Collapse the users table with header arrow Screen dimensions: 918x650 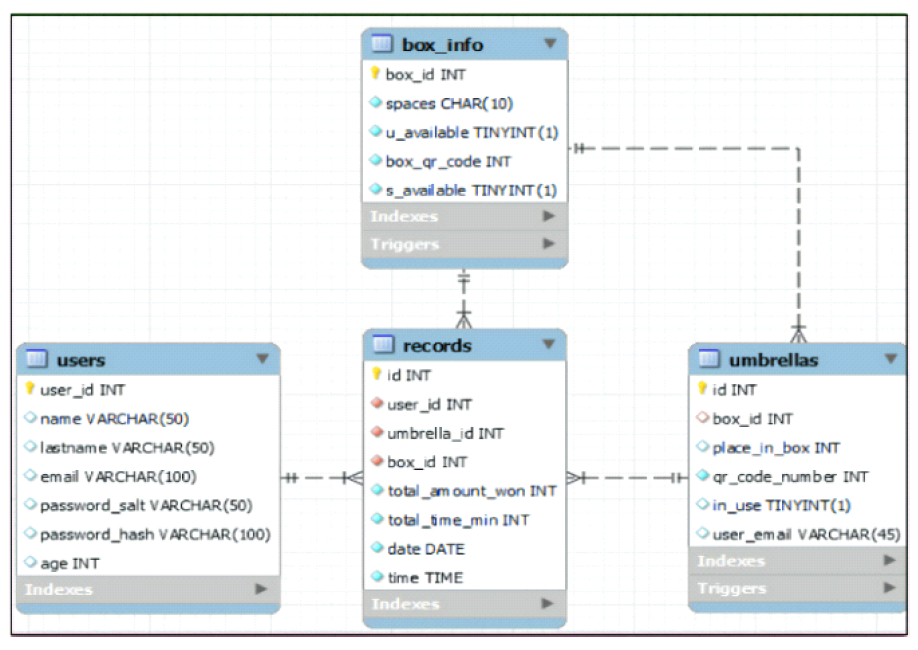point(262,359)
